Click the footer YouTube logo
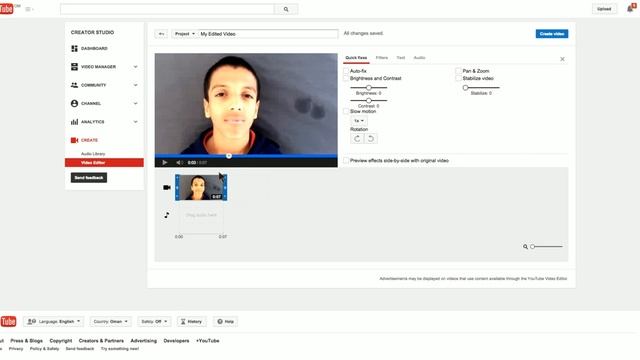Image resolution: width=640 pixels, height=360 pixels. click(x=8, y=321)
